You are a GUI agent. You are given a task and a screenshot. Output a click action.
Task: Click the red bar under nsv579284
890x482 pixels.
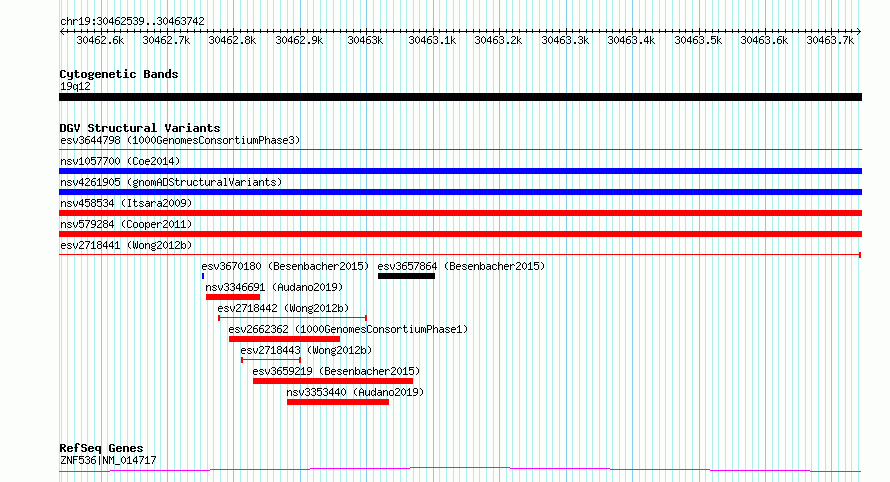pos(460,234)
